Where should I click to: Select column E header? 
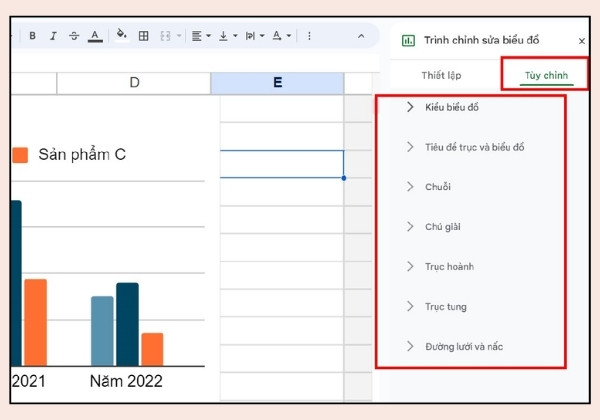point(277,83)
